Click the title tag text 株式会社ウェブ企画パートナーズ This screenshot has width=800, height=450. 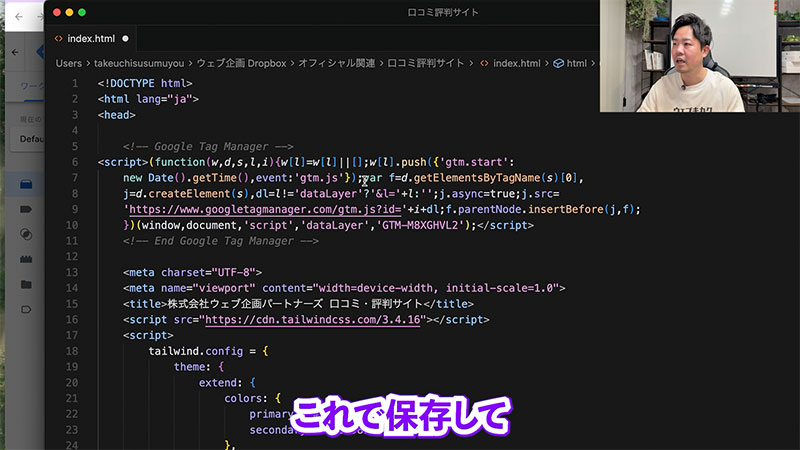point(245,304)
